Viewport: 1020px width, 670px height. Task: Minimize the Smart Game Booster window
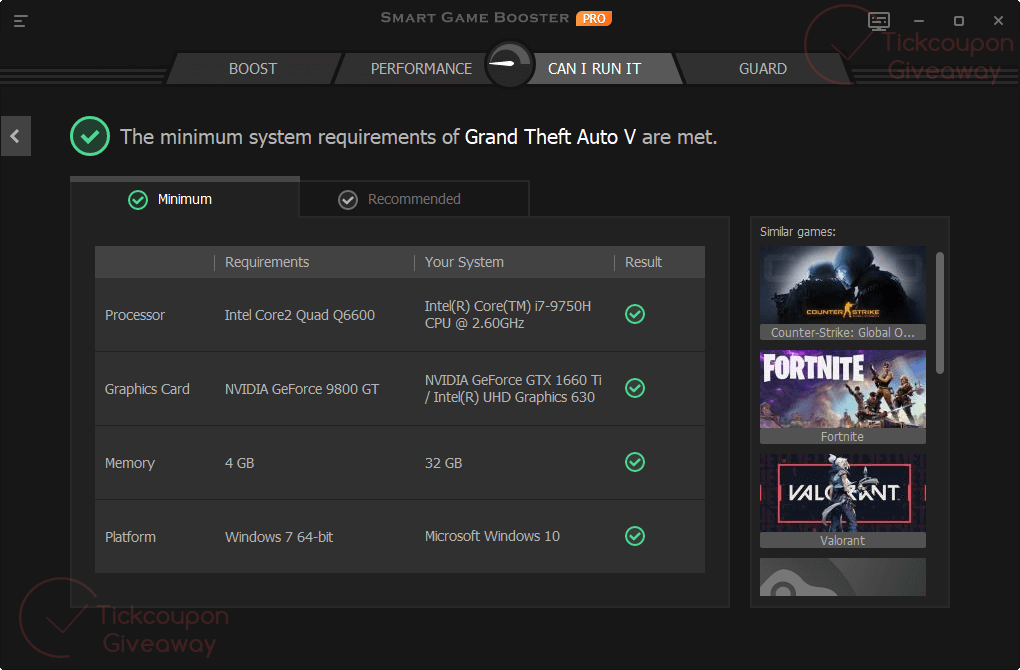[919, 21]
